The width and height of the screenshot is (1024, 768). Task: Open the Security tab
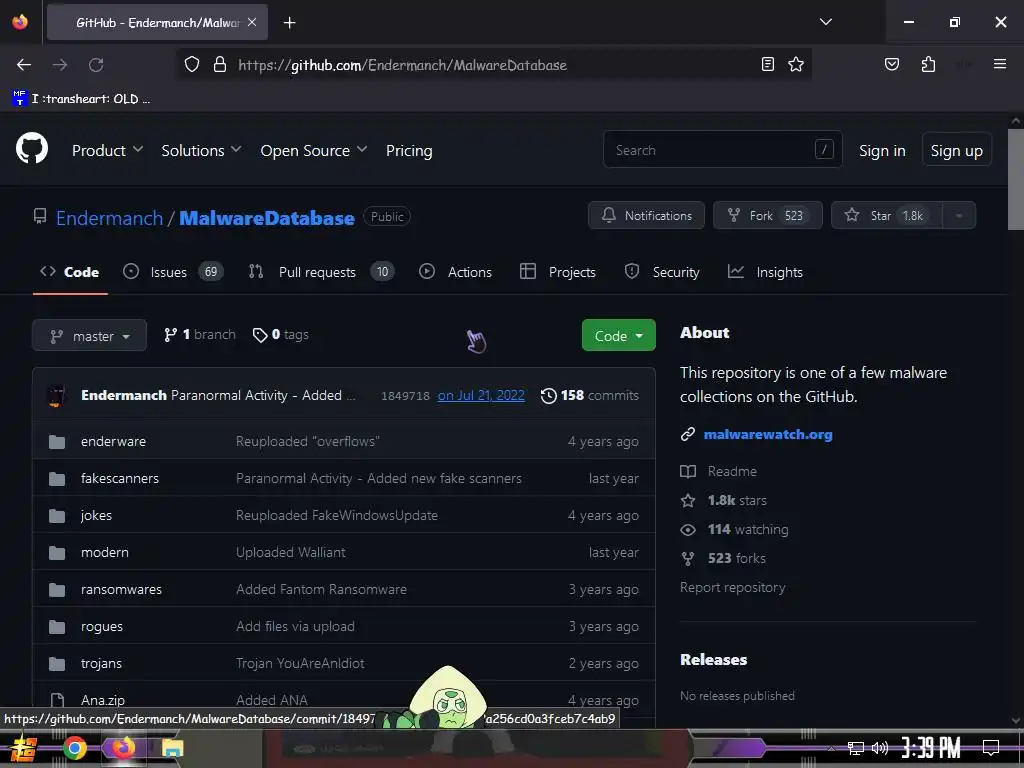(662, 272)
